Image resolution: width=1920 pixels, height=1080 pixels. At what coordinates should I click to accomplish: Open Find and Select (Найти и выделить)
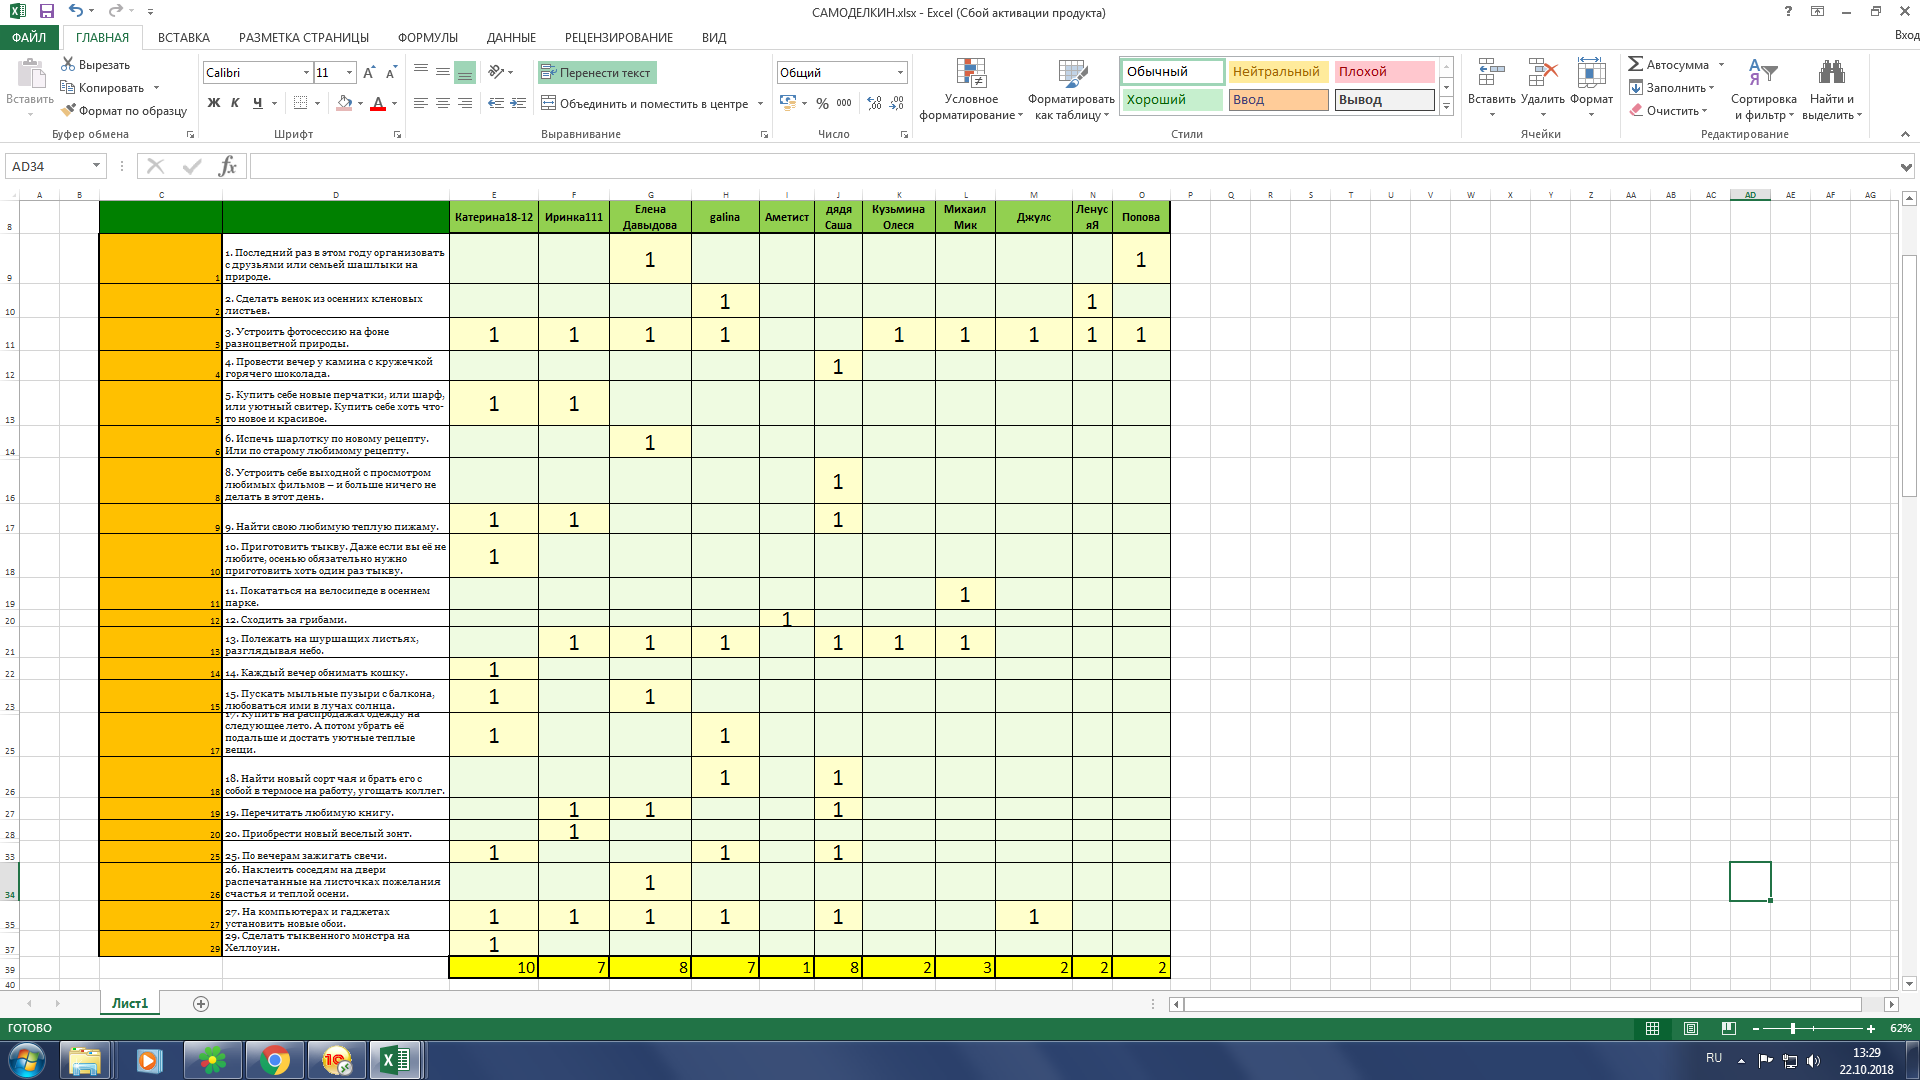1832,89
